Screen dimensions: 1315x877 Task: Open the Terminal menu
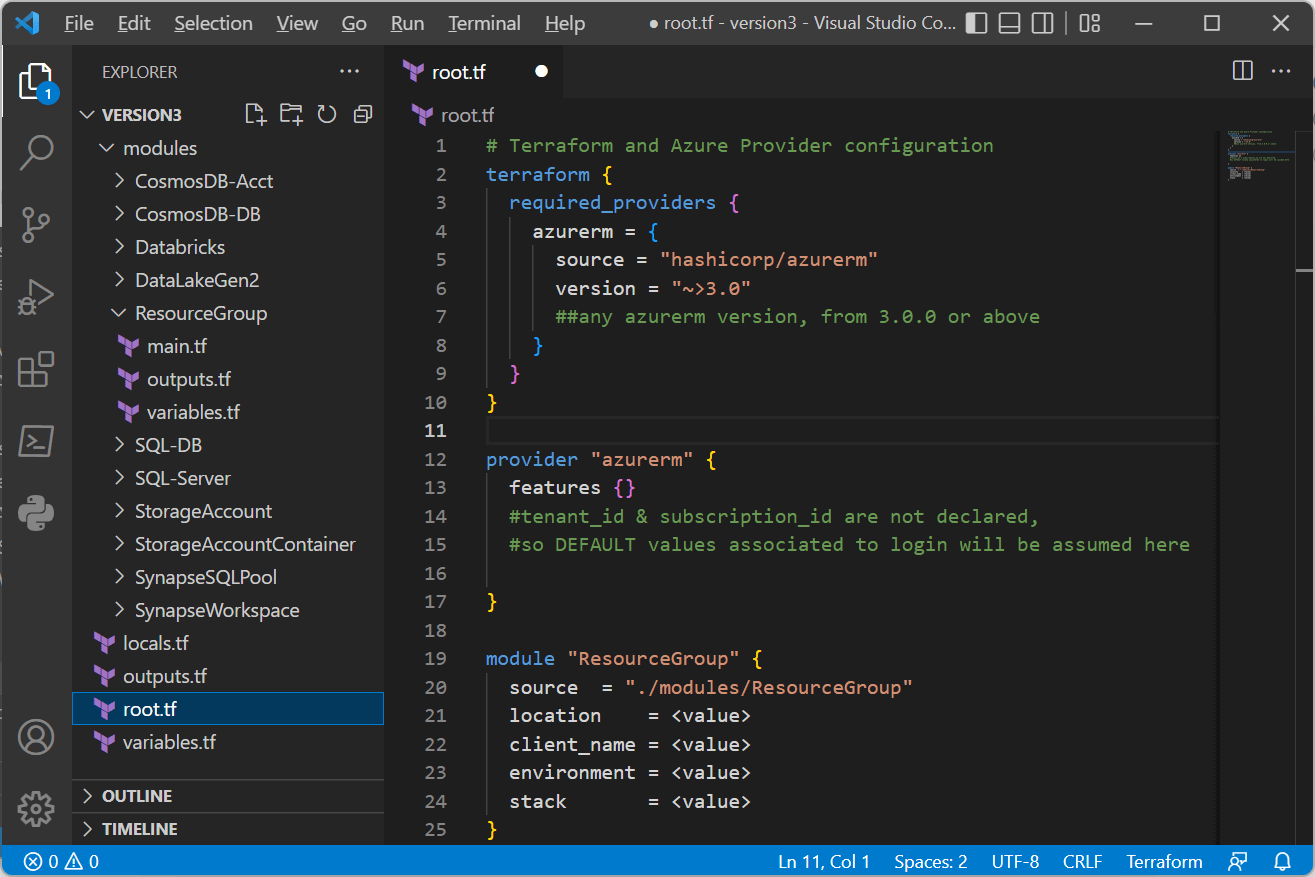click(x=484, y=23)
